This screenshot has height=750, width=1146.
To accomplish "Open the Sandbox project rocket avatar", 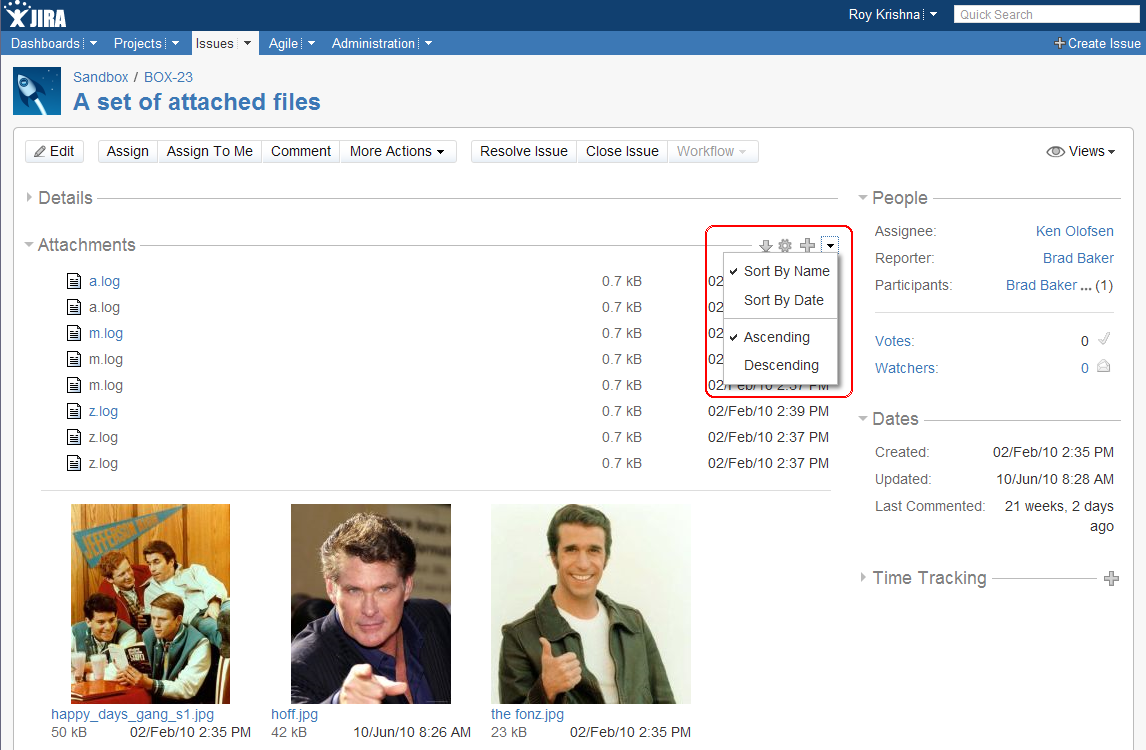I will [x=37, y=91].
